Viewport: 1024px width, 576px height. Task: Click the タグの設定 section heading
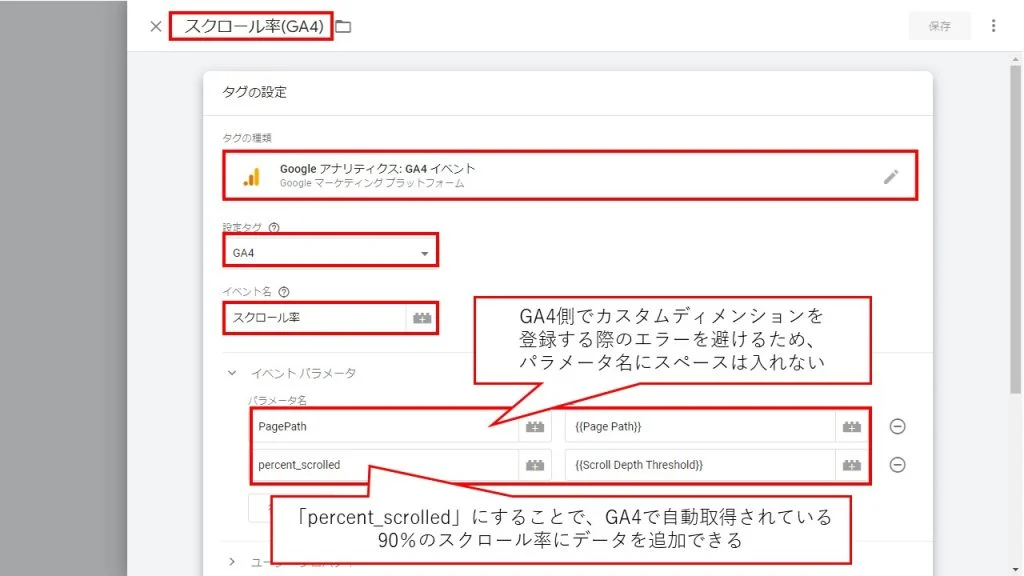coord(254,92)
